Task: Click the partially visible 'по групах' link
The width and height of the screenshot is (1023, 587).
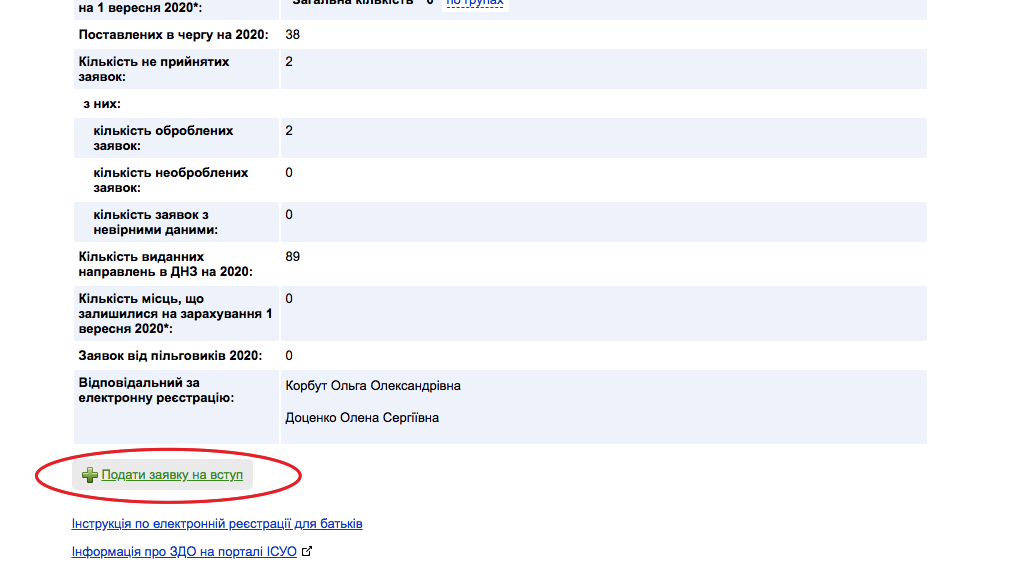Action: click(x=475, y=3)
